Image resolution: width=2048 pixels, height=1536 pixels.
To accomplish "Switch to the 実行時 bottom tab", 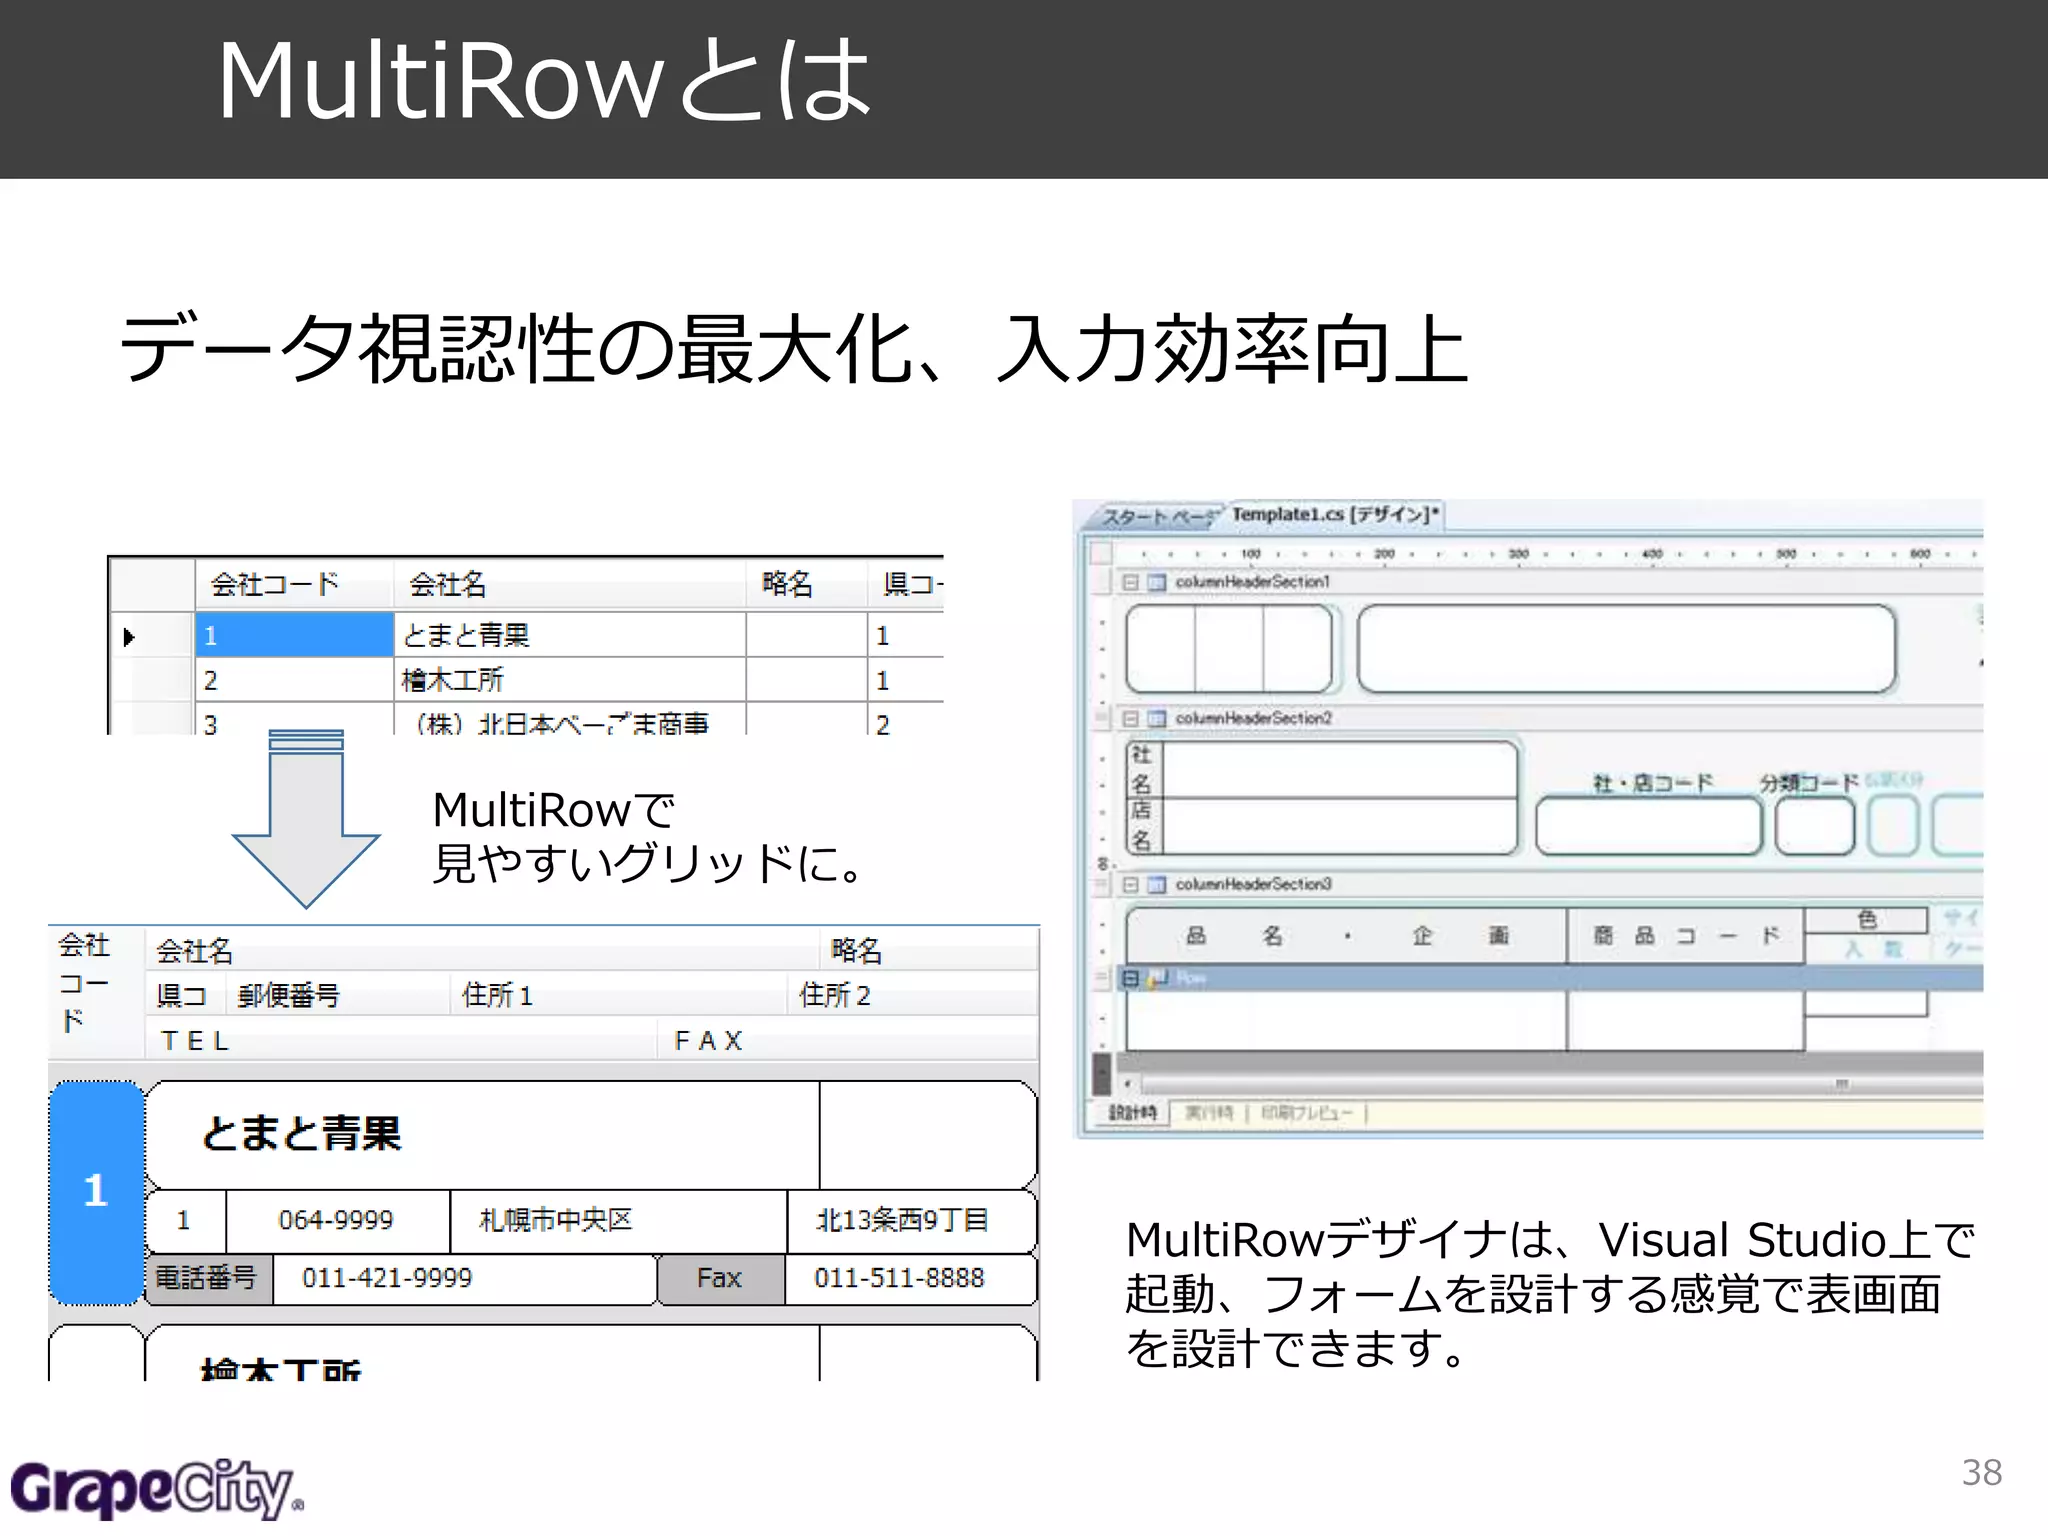I will (1208, 1113).
